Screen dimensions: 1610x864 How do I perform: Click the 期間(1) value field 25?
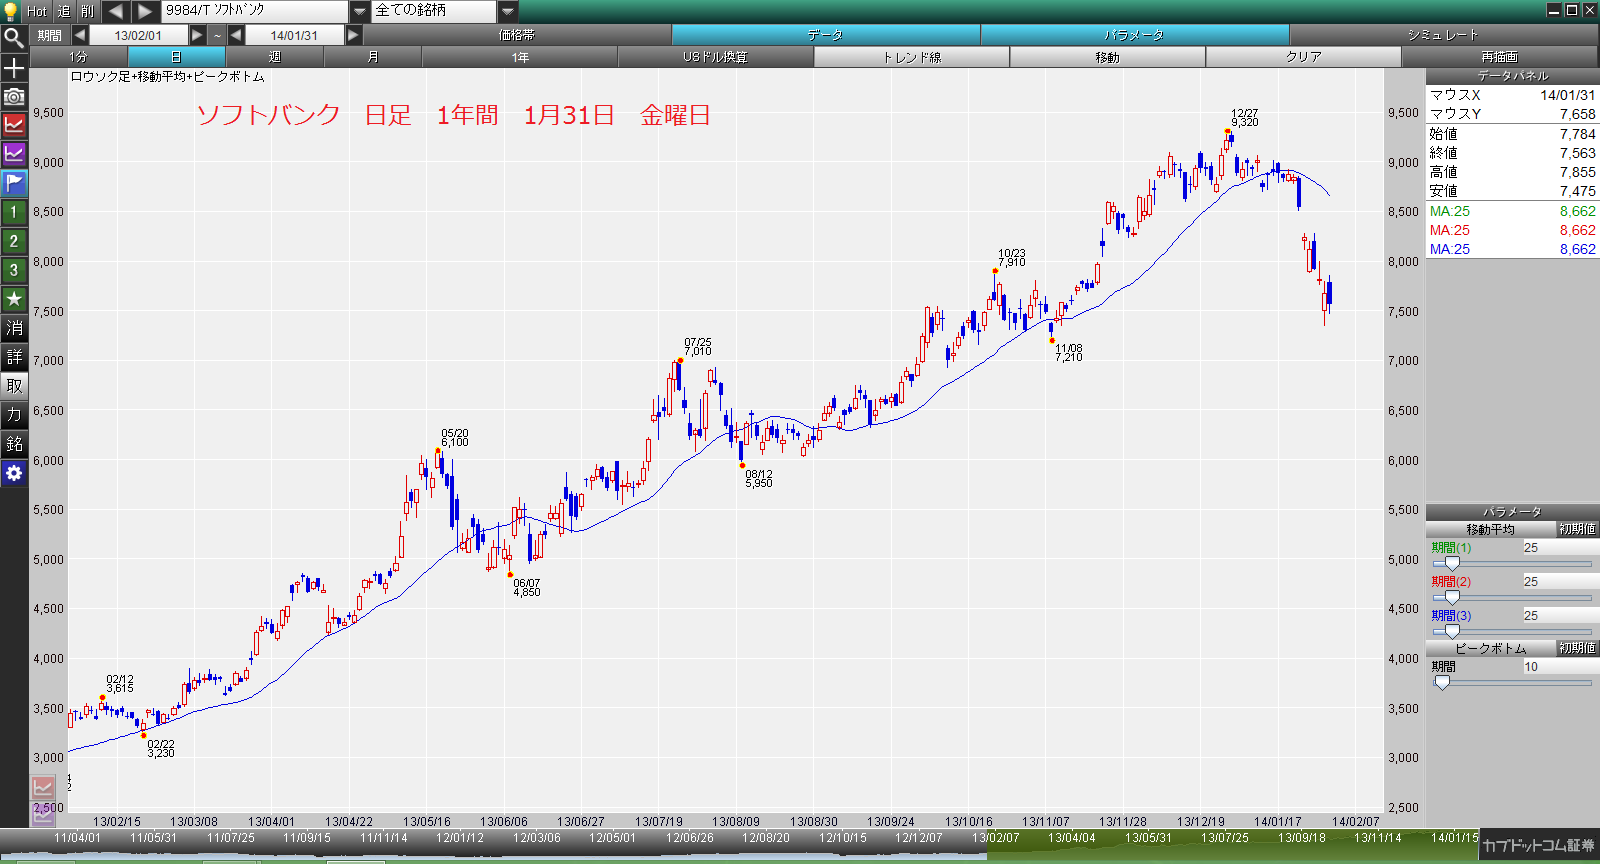1559,548
